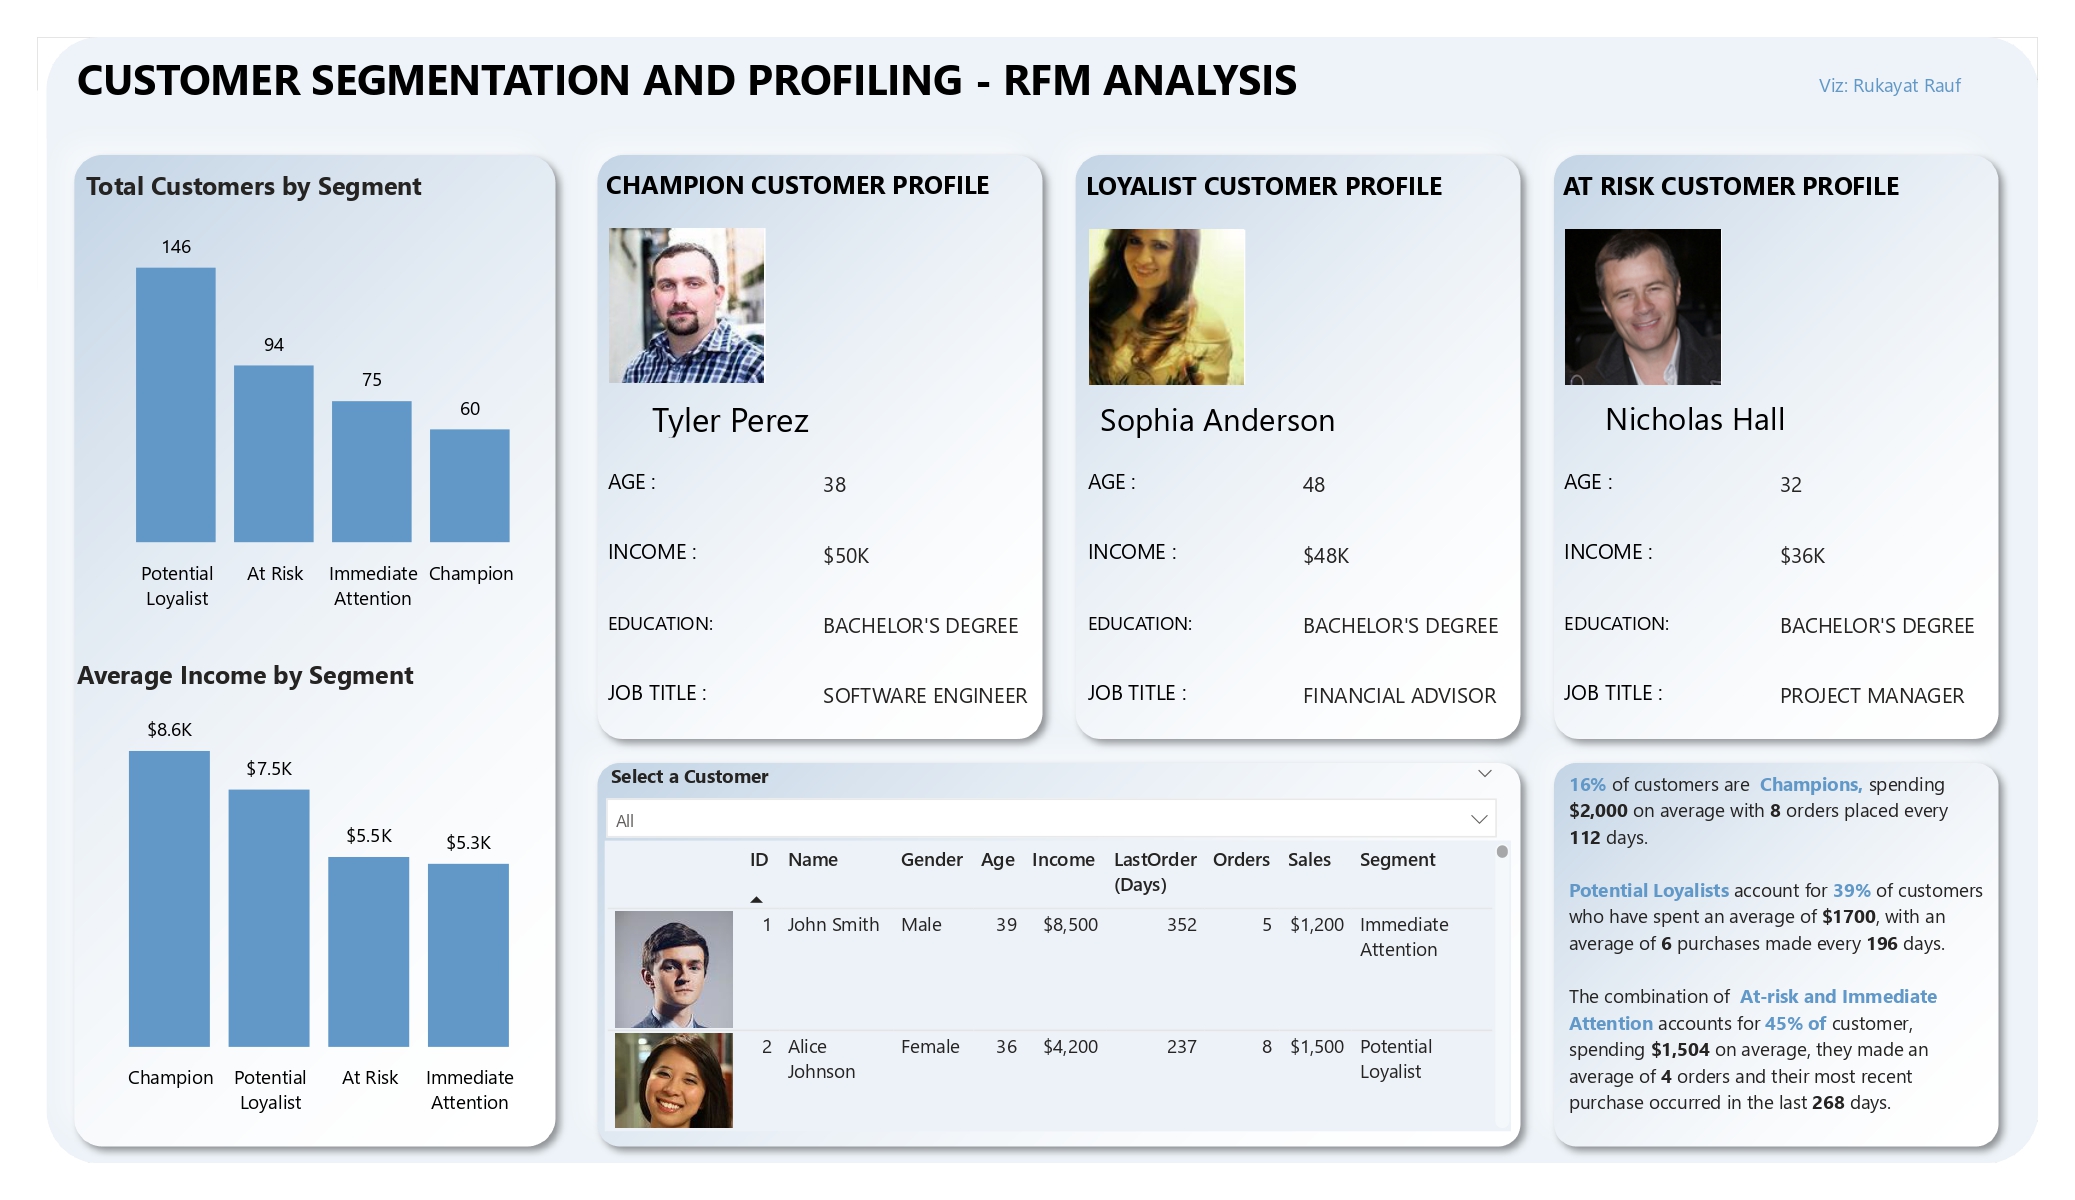Select the Potential Loyalist income bar $7.5K
The image size is (2075, 1200).
tap(269, 918)
